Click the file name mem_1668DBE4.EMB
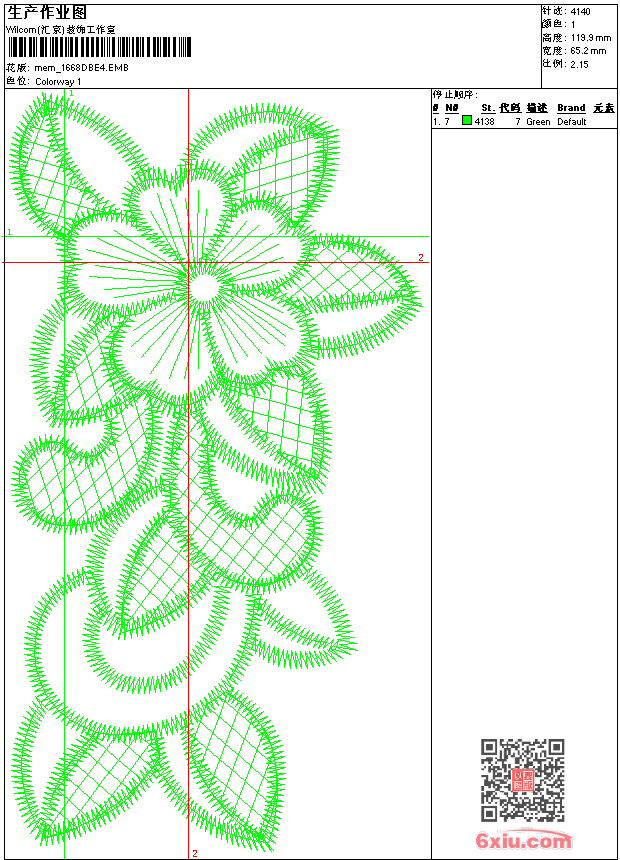620x860 pixels. coord(81,68)
